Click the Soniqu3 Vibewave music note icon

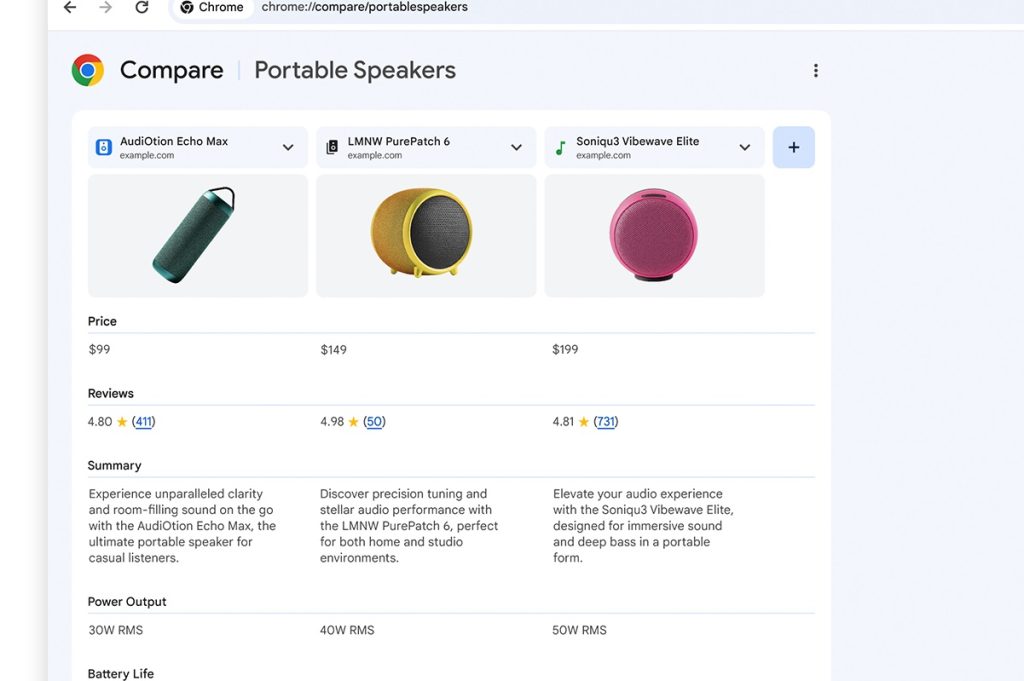click(560, 148)
